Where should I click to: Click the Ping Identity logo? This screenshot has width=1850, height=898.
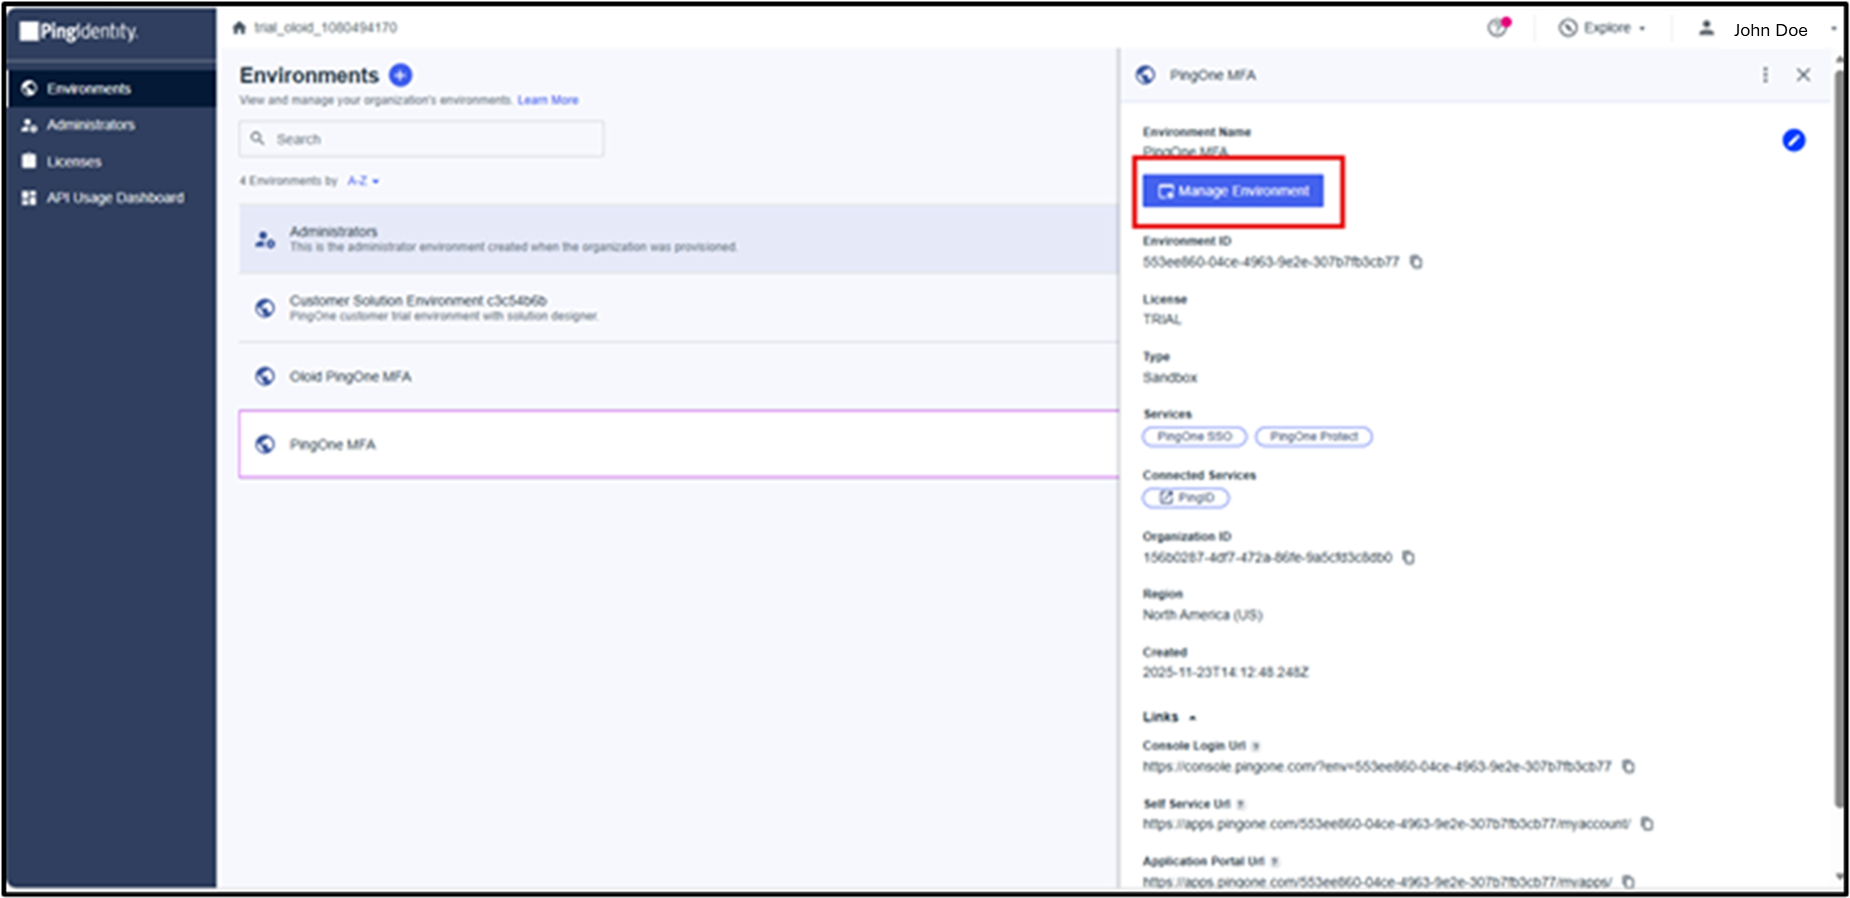[x=79, y=31]
